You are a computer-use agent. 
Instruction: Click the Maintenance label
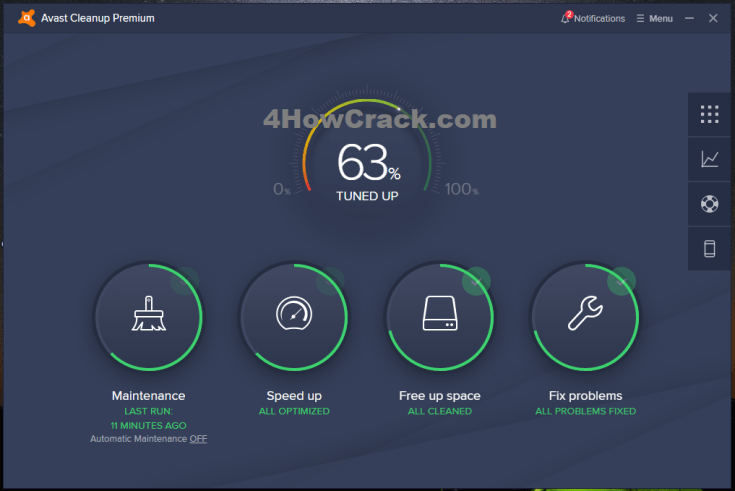[149, 396]
